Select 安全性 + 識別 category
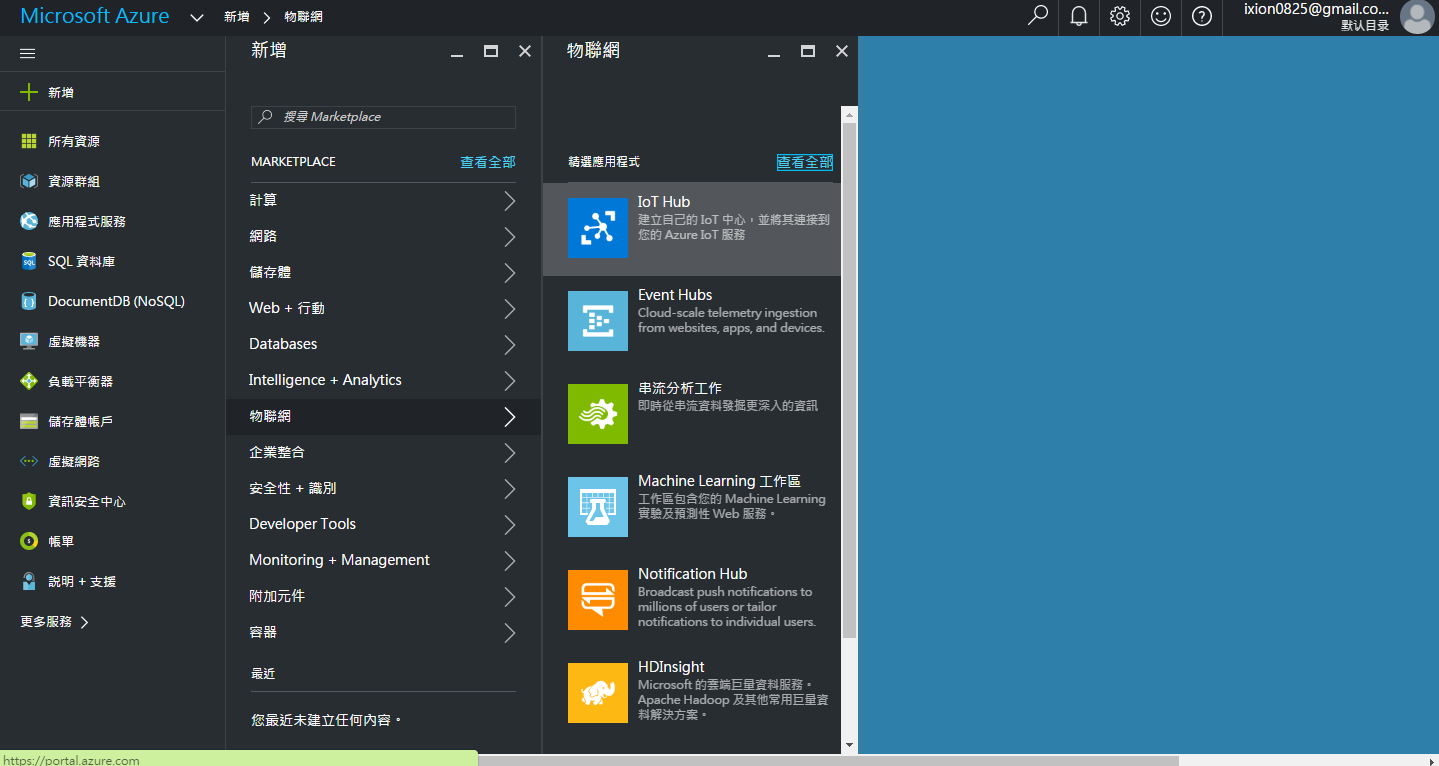Image resolution: width=1439 pixels, height=766 pixels. click(x=383, y=488)
